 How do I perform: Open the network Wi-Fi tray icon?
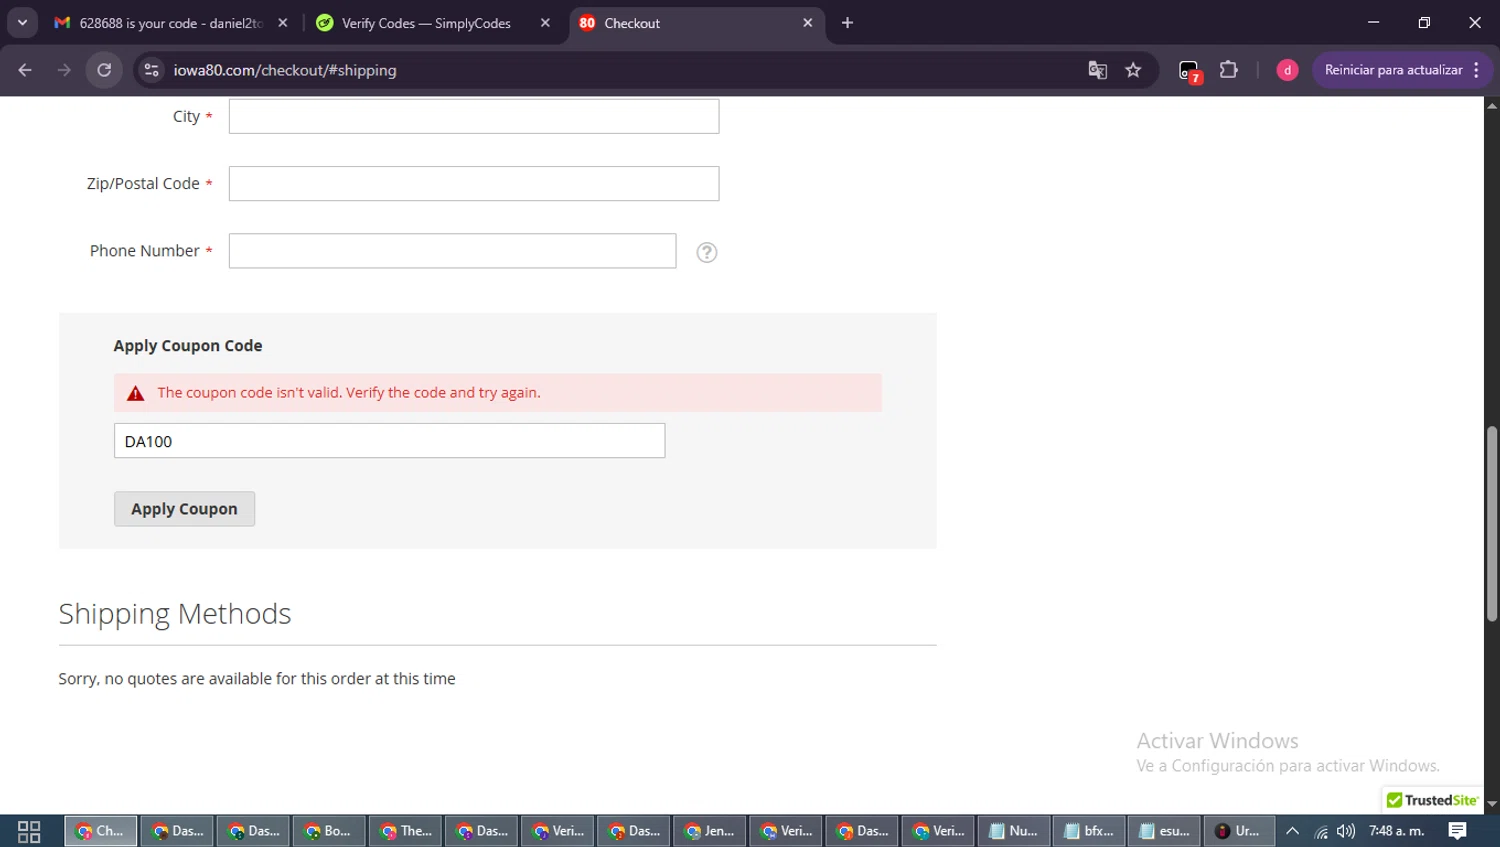click(1321, 831)
